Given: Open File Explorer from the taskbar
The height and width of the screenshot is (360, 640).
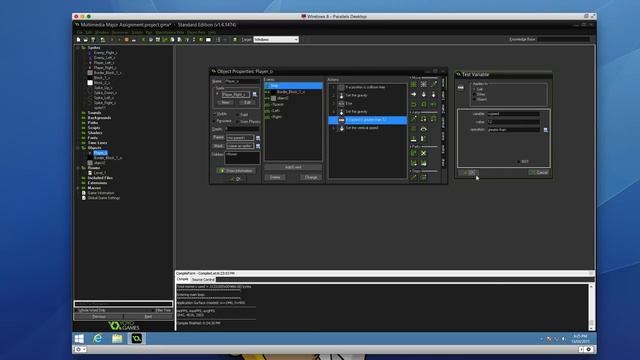Looking at the screenshot, I should click(x=117, y=338).
